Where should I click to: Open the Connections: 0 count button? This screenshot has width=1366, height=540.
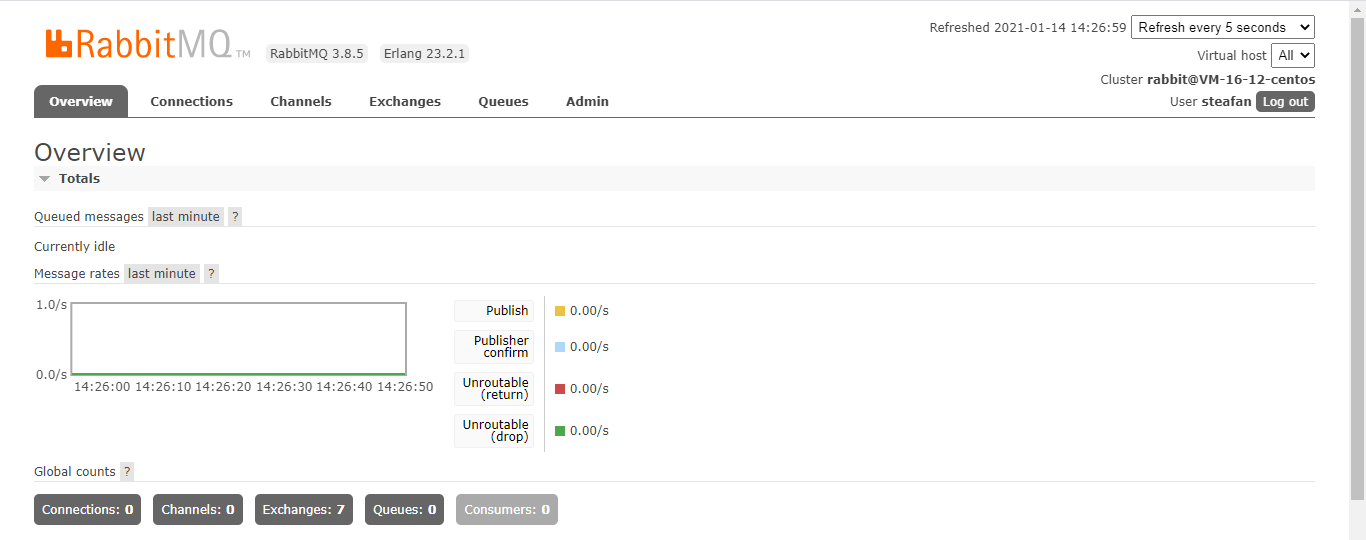[87, 510]
